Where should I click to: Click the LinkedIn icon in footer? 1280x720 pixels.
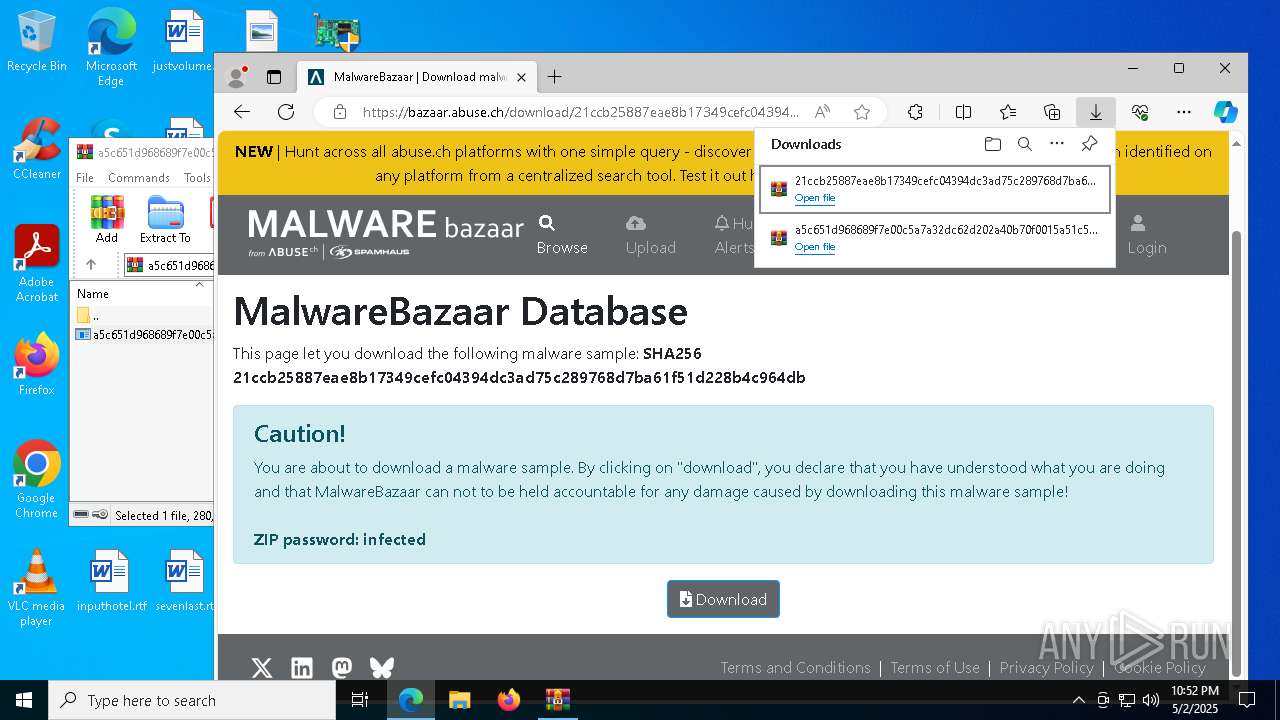point(301,668)
